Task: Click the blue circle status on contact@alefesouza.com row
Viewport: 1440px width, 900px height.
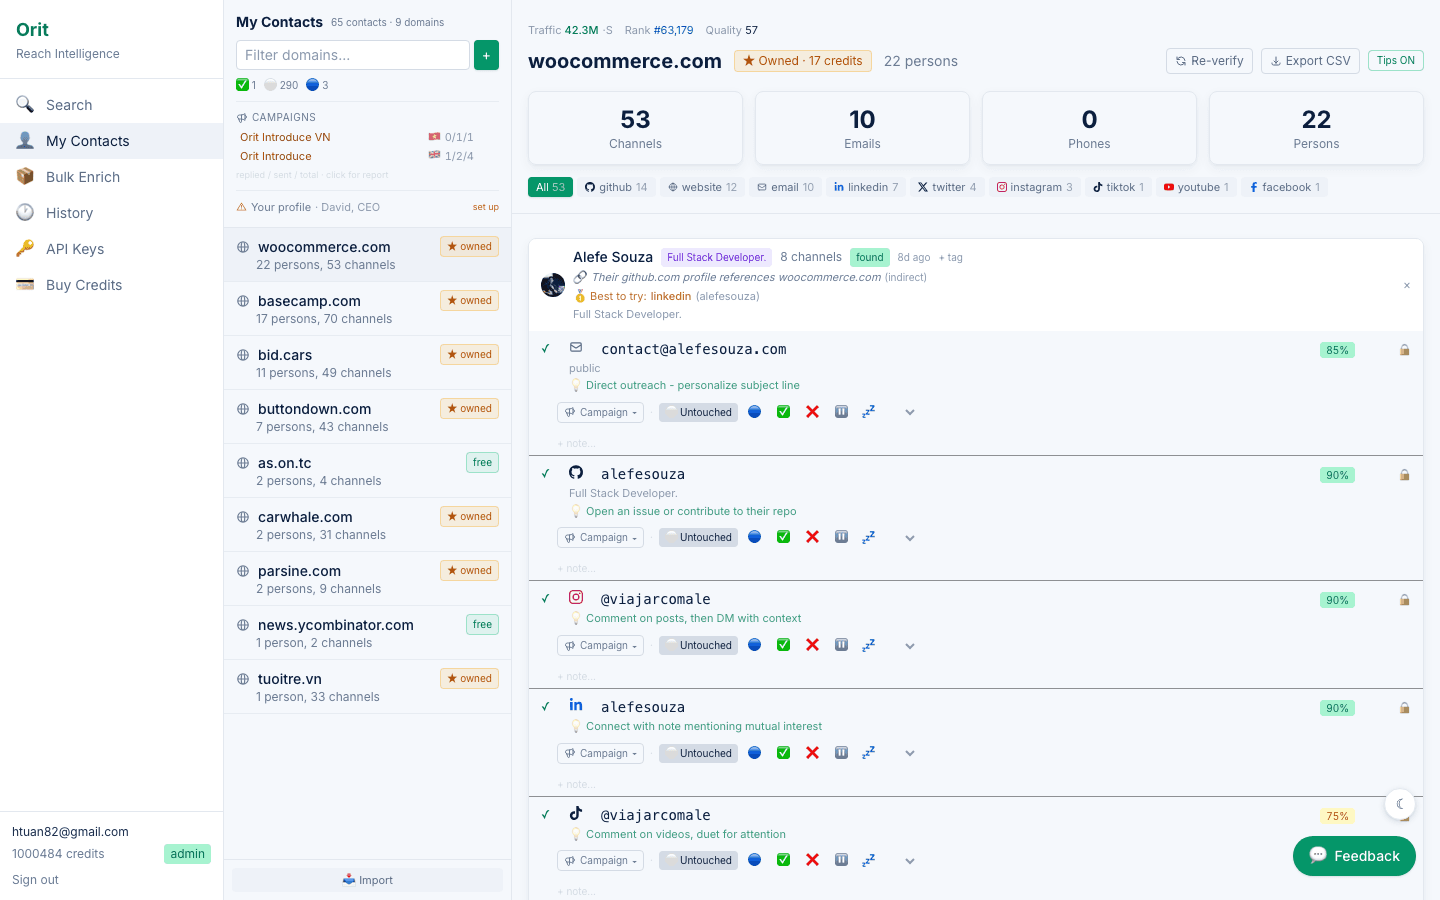Action: pos(755,412)
